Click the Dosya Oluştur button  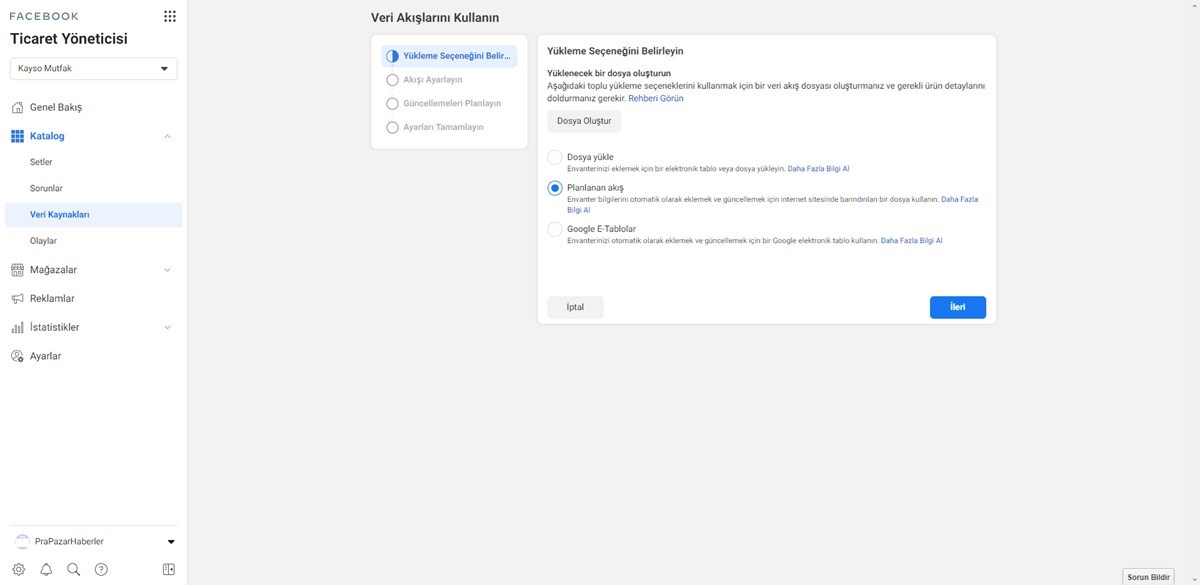pyautogui.click(x=584, y=121)
